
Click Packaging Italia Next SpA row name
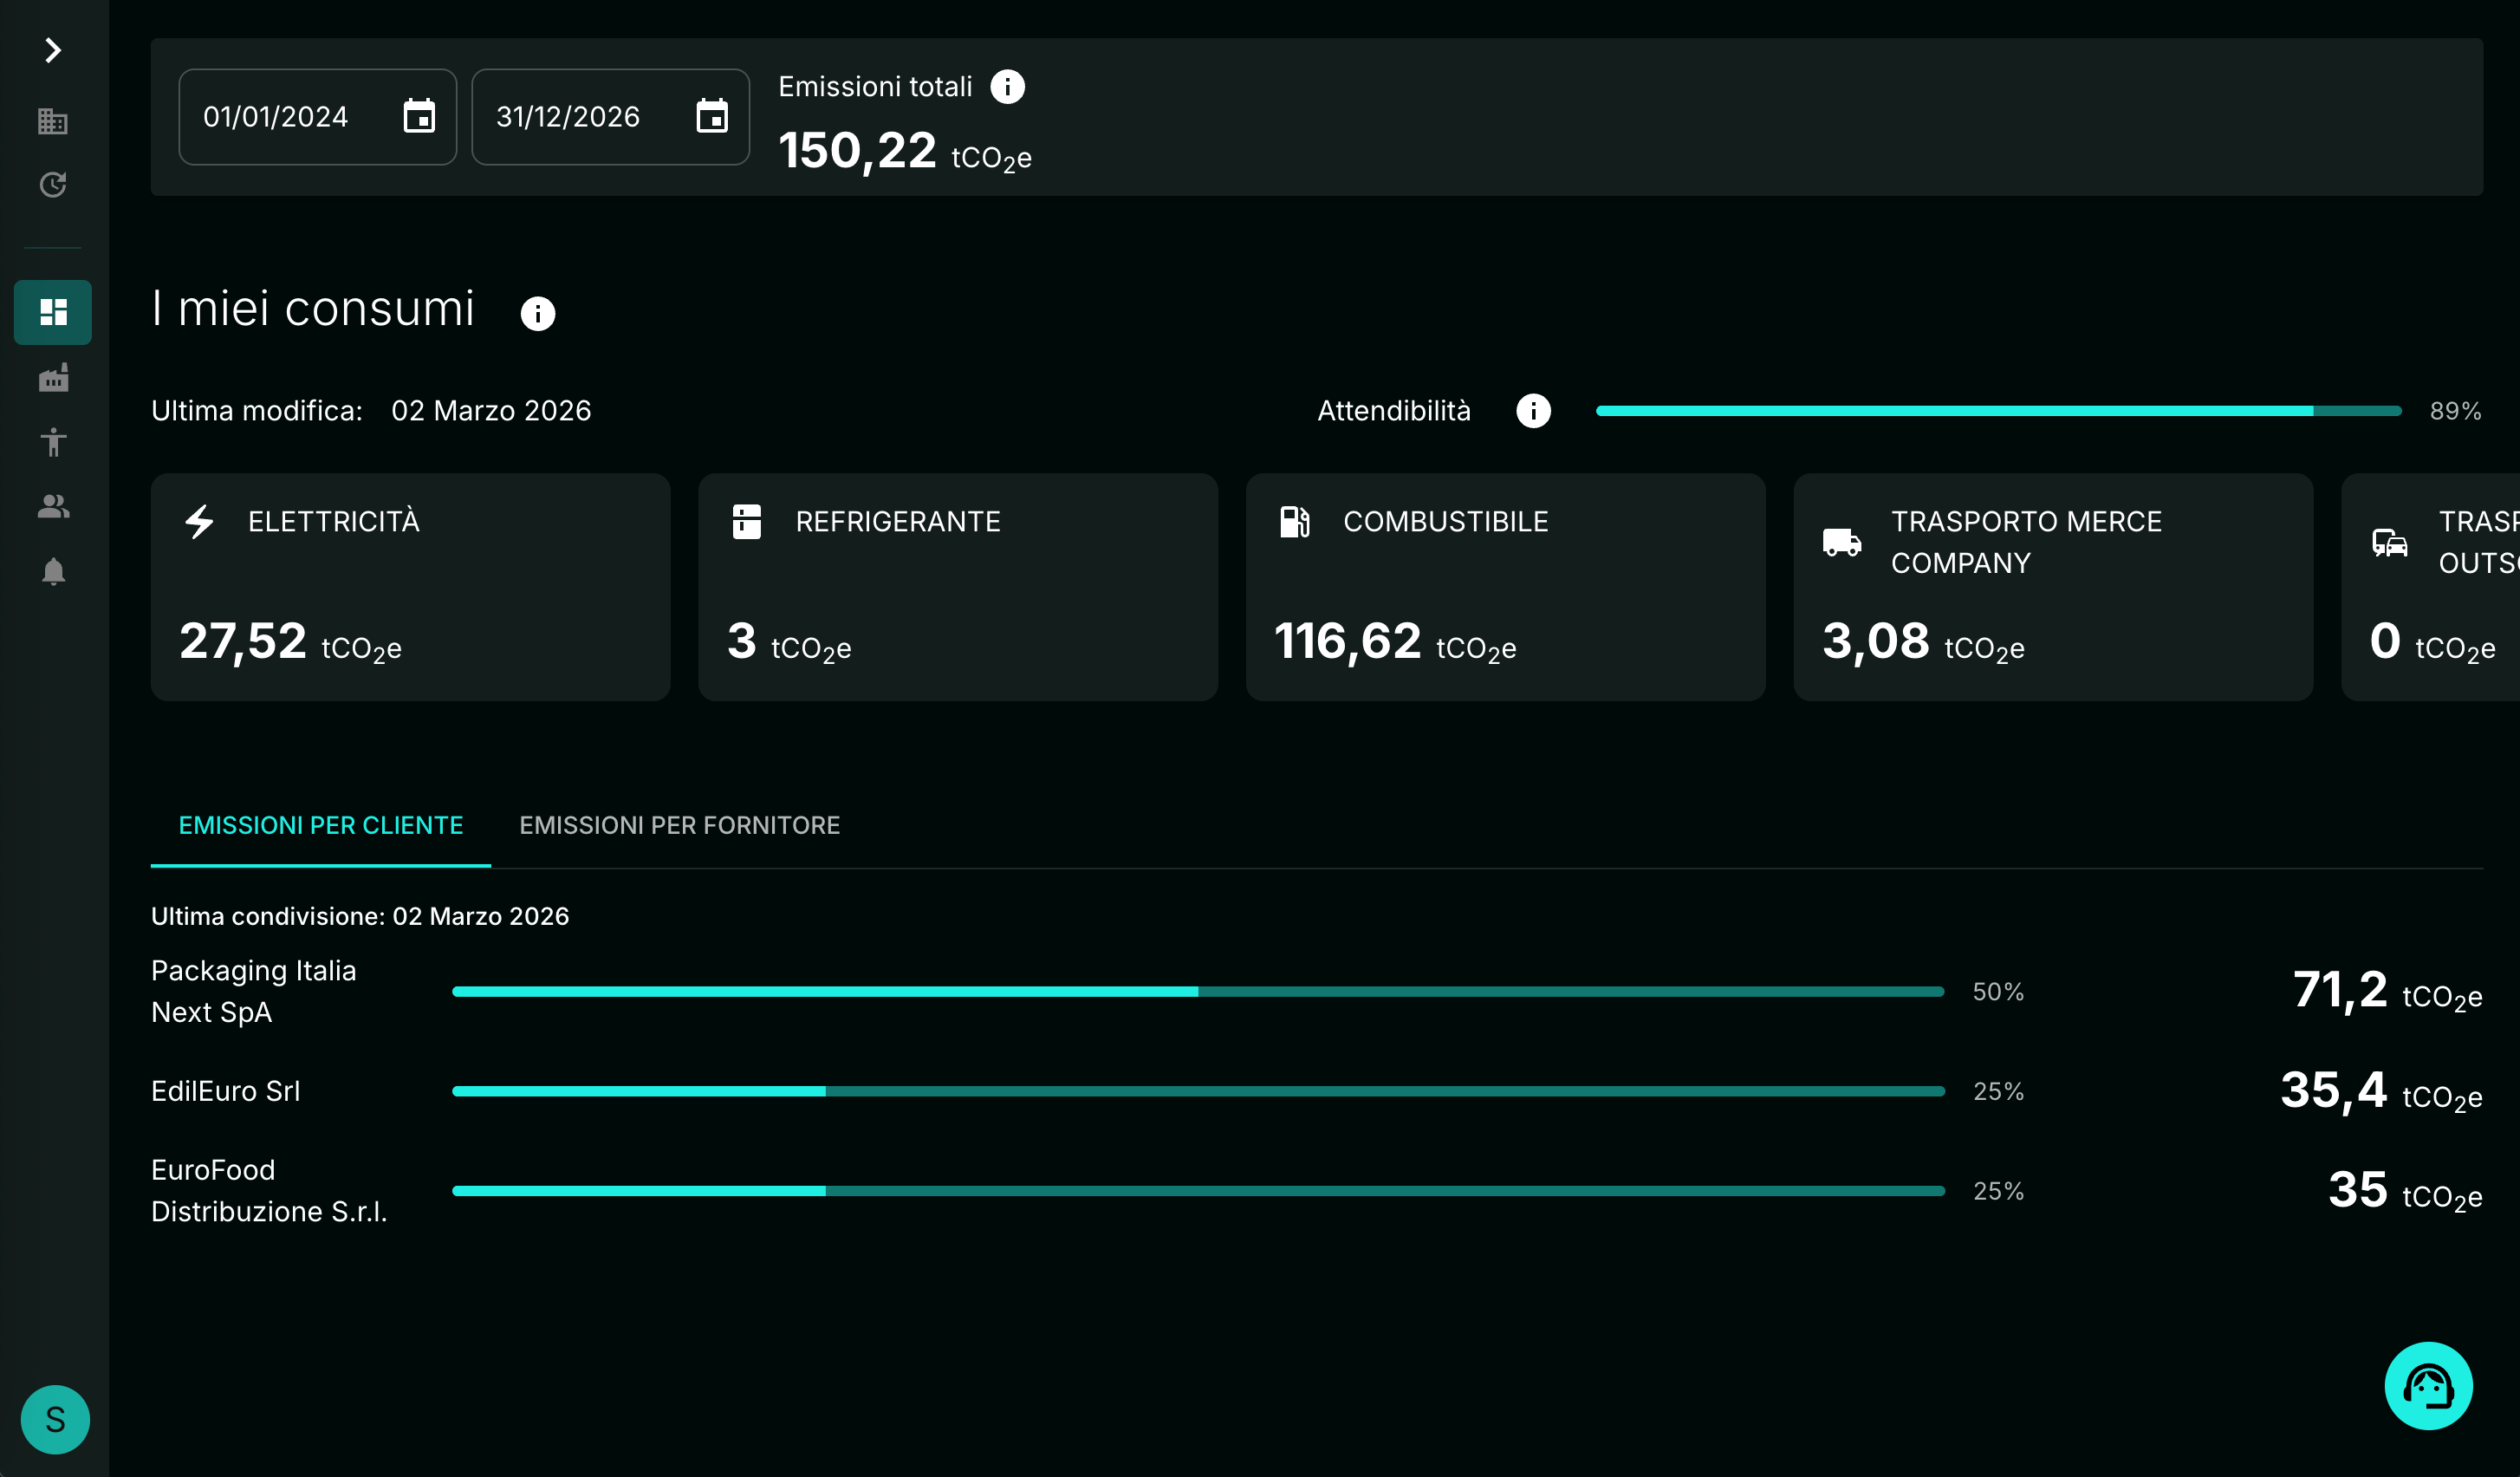coord(254,991)
